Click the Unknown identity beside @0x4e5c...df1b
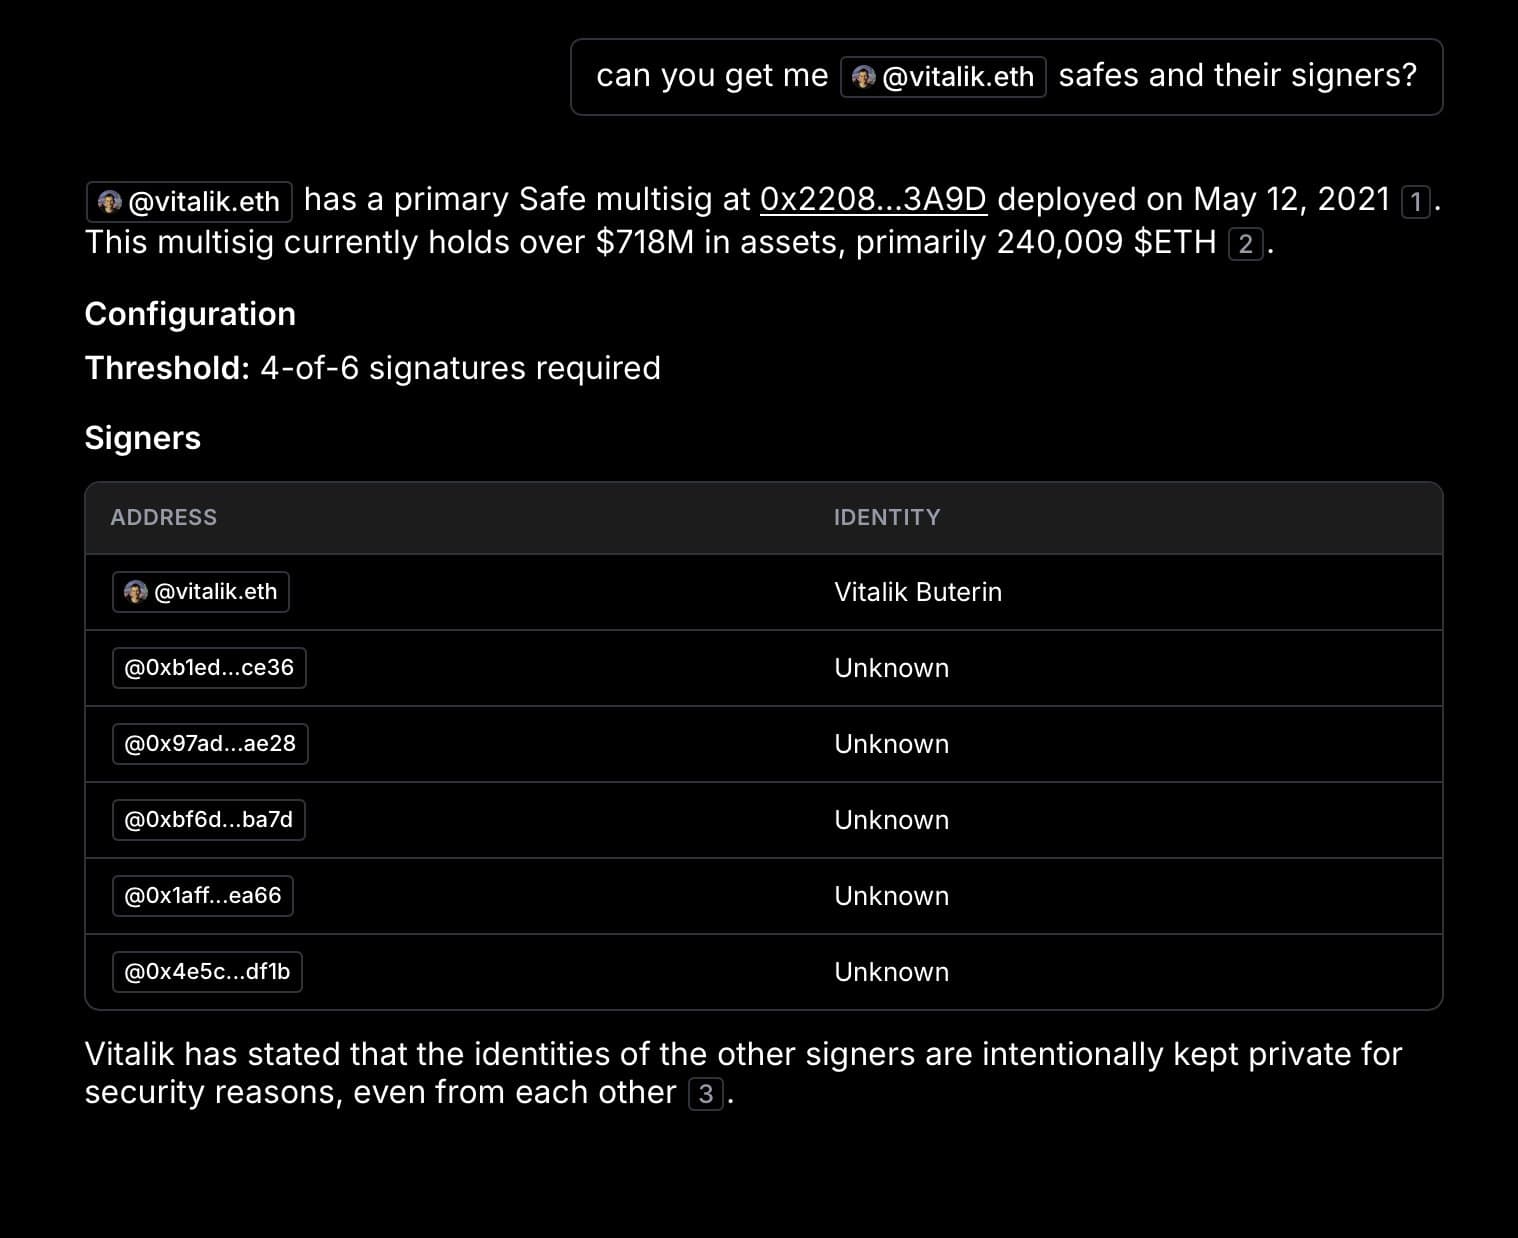The image size is (1518, 1238). pos(891,972)
